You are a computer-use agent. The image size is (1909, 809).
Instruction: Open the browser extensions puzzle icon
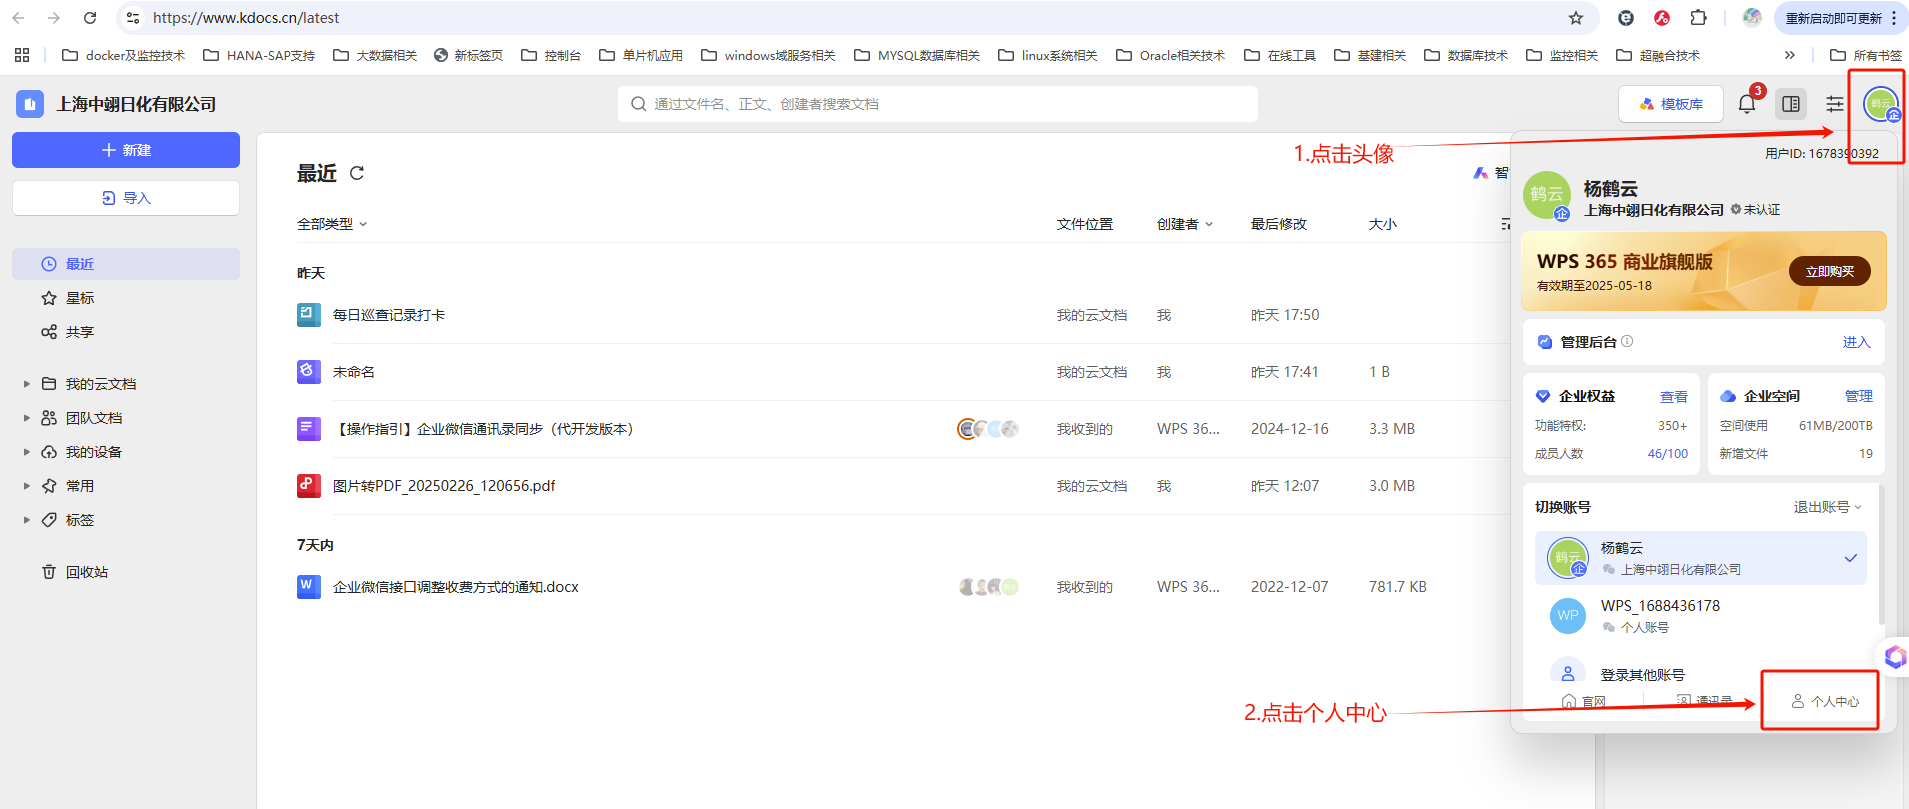(1698, 18)
